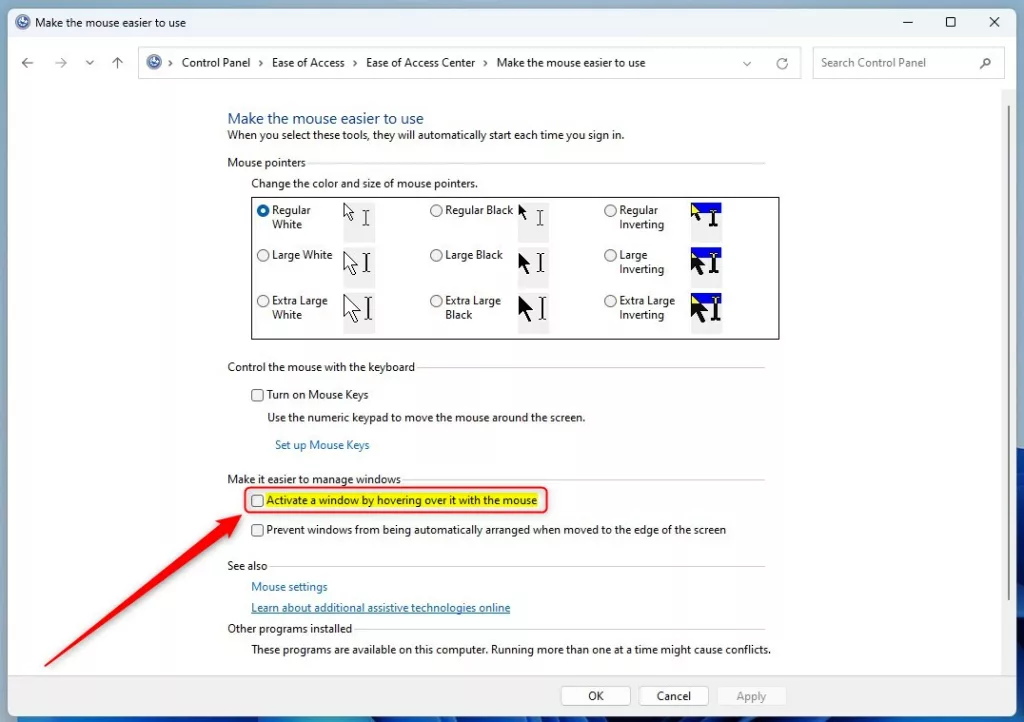Go up one level with up arrow
Screen dimensions: 1024x722
point(117,63)
